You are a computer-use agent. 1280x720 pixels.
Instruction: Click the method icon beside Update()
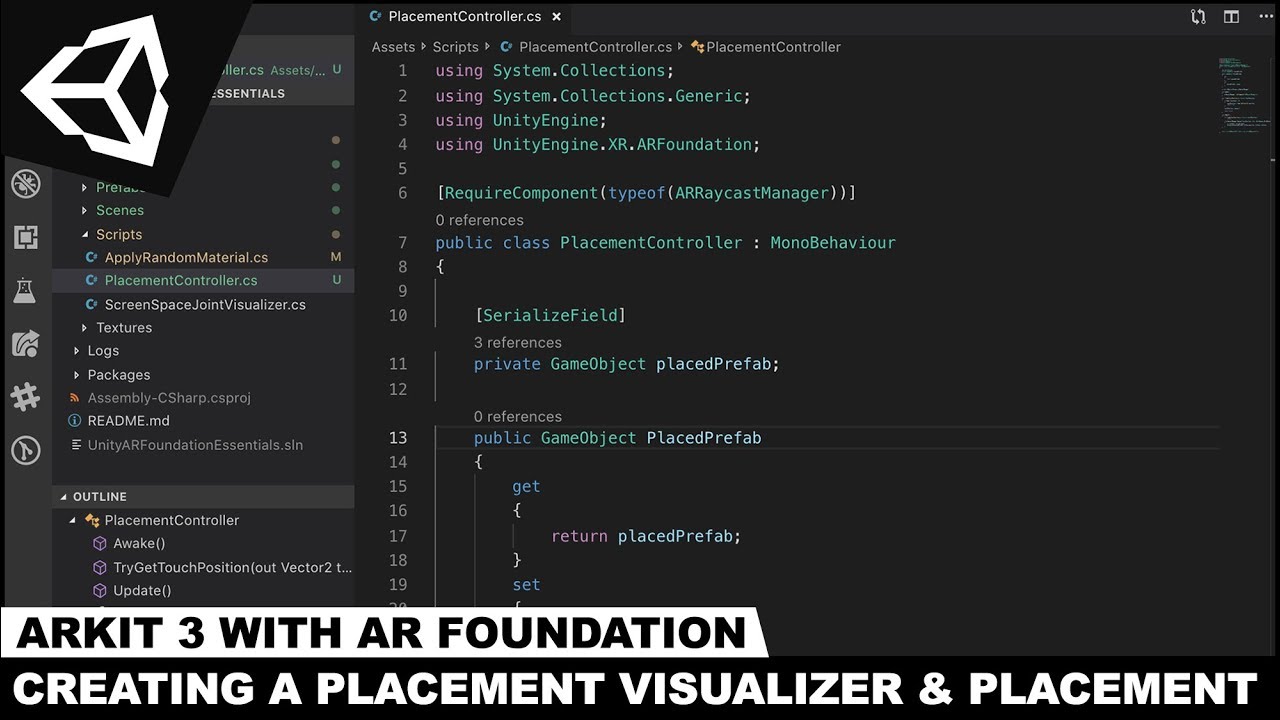[x=100, y=591]
